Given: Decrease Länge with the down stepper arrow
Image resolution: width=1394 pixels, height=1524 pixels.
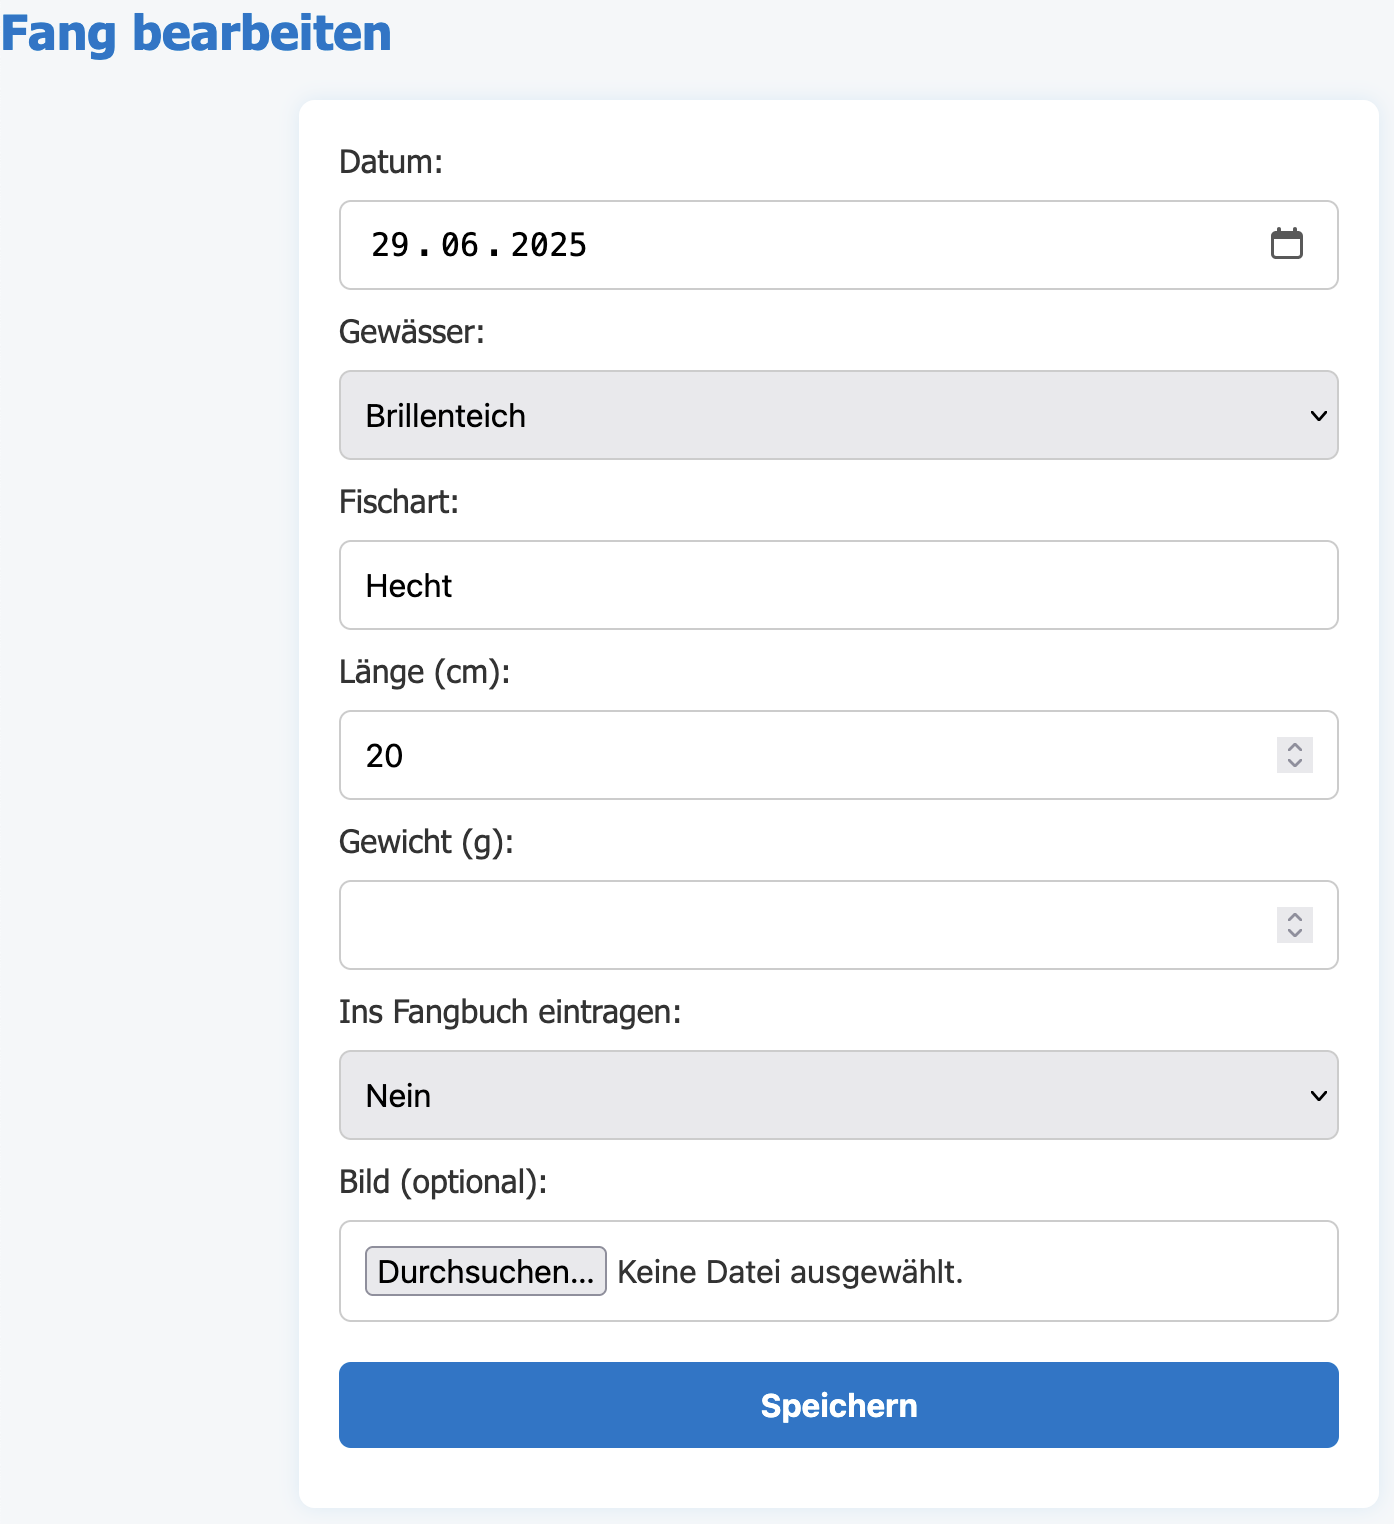Looking at the screenshot, I should click(x=1295, y=764).
